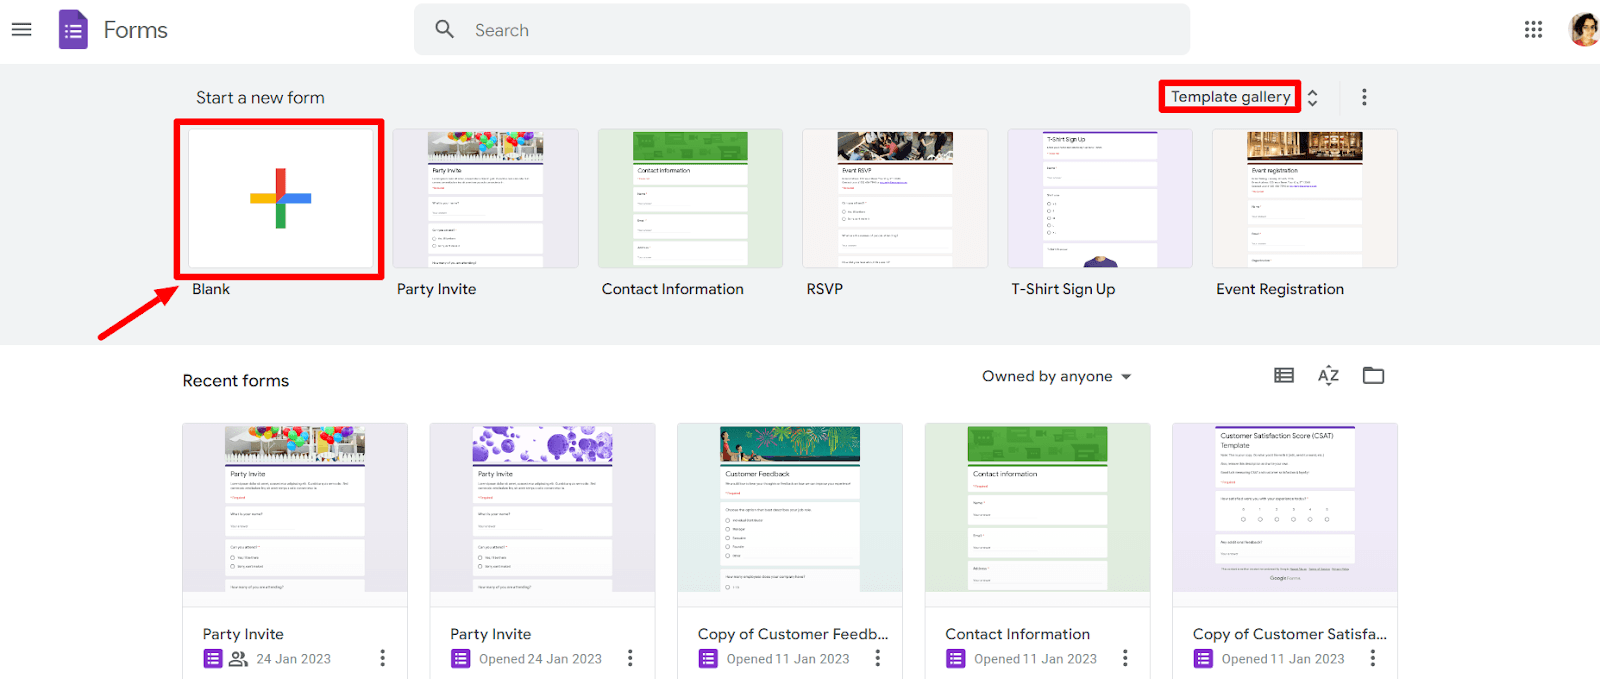Create a Blank form
Viewport: 1600px width, 679px height.
(280, 198)
